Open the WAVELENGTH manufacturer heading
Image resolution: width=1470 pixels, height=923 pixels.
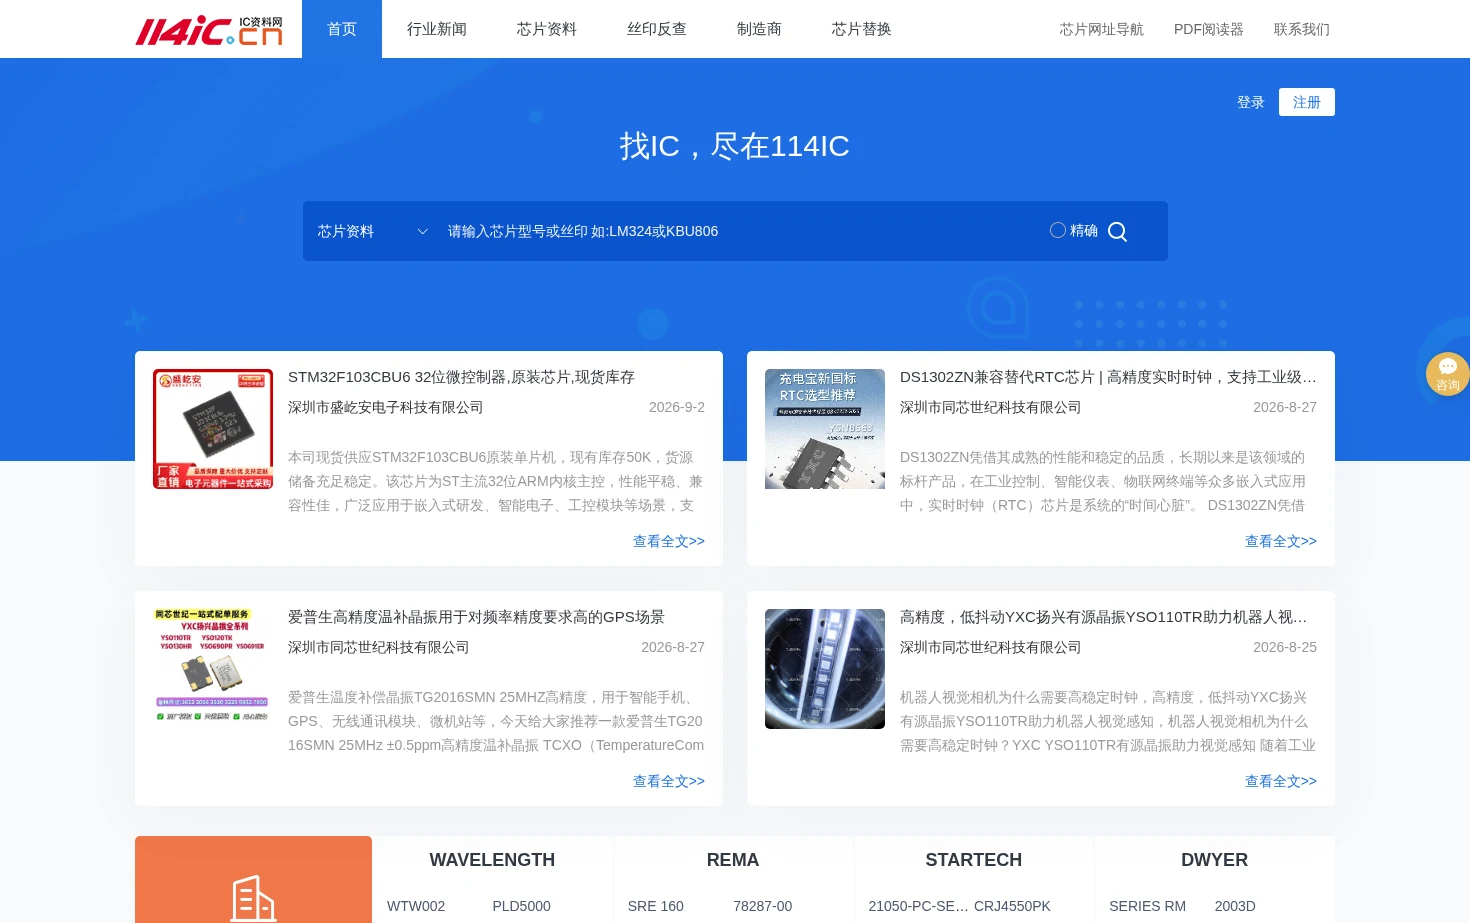(x=492, y=860)
